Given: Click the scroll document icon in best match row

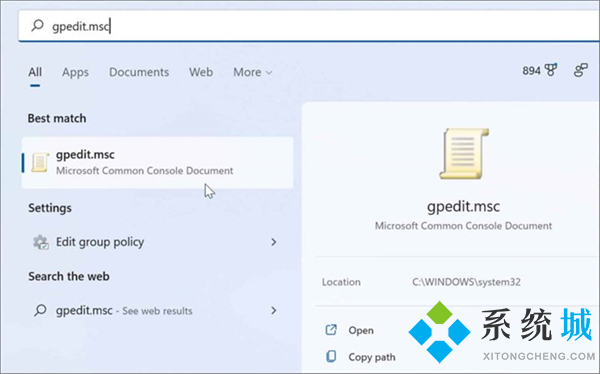Looking at the screenshot, I should pos(40,162).
